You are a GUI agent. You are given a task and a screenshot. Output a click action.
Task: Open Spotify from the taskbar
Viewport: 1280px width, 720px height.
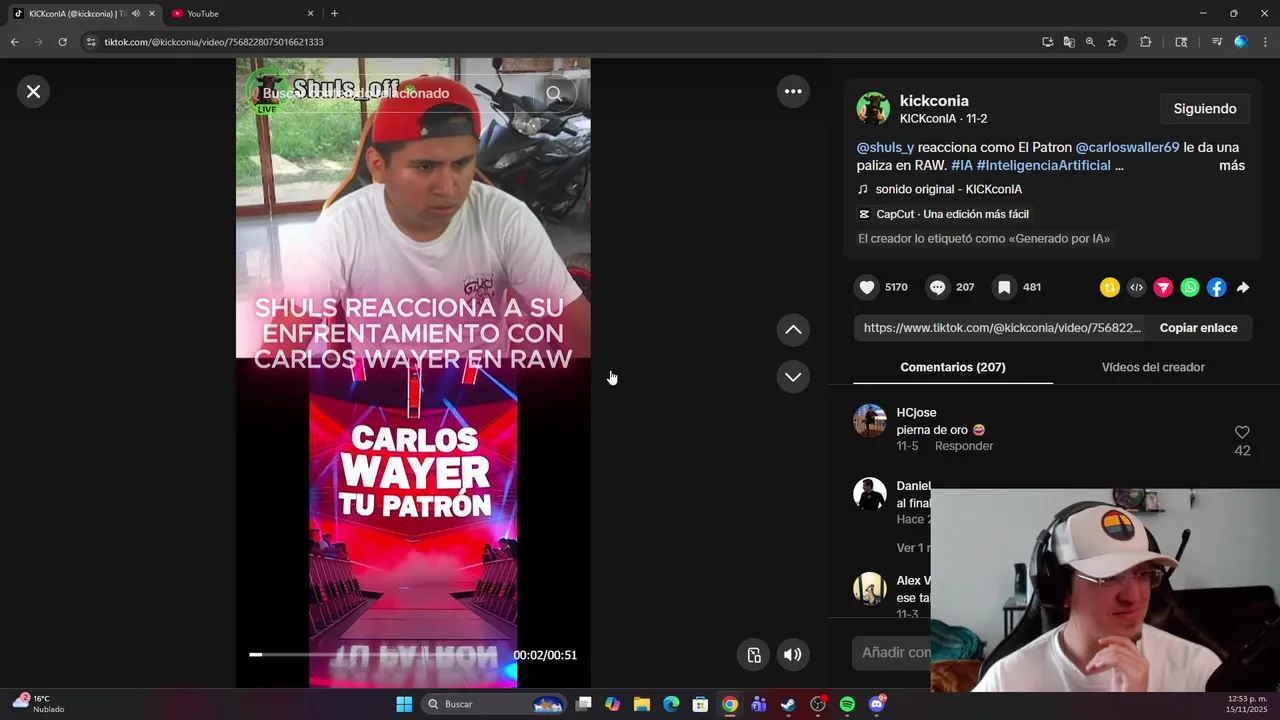coord(847,704)
